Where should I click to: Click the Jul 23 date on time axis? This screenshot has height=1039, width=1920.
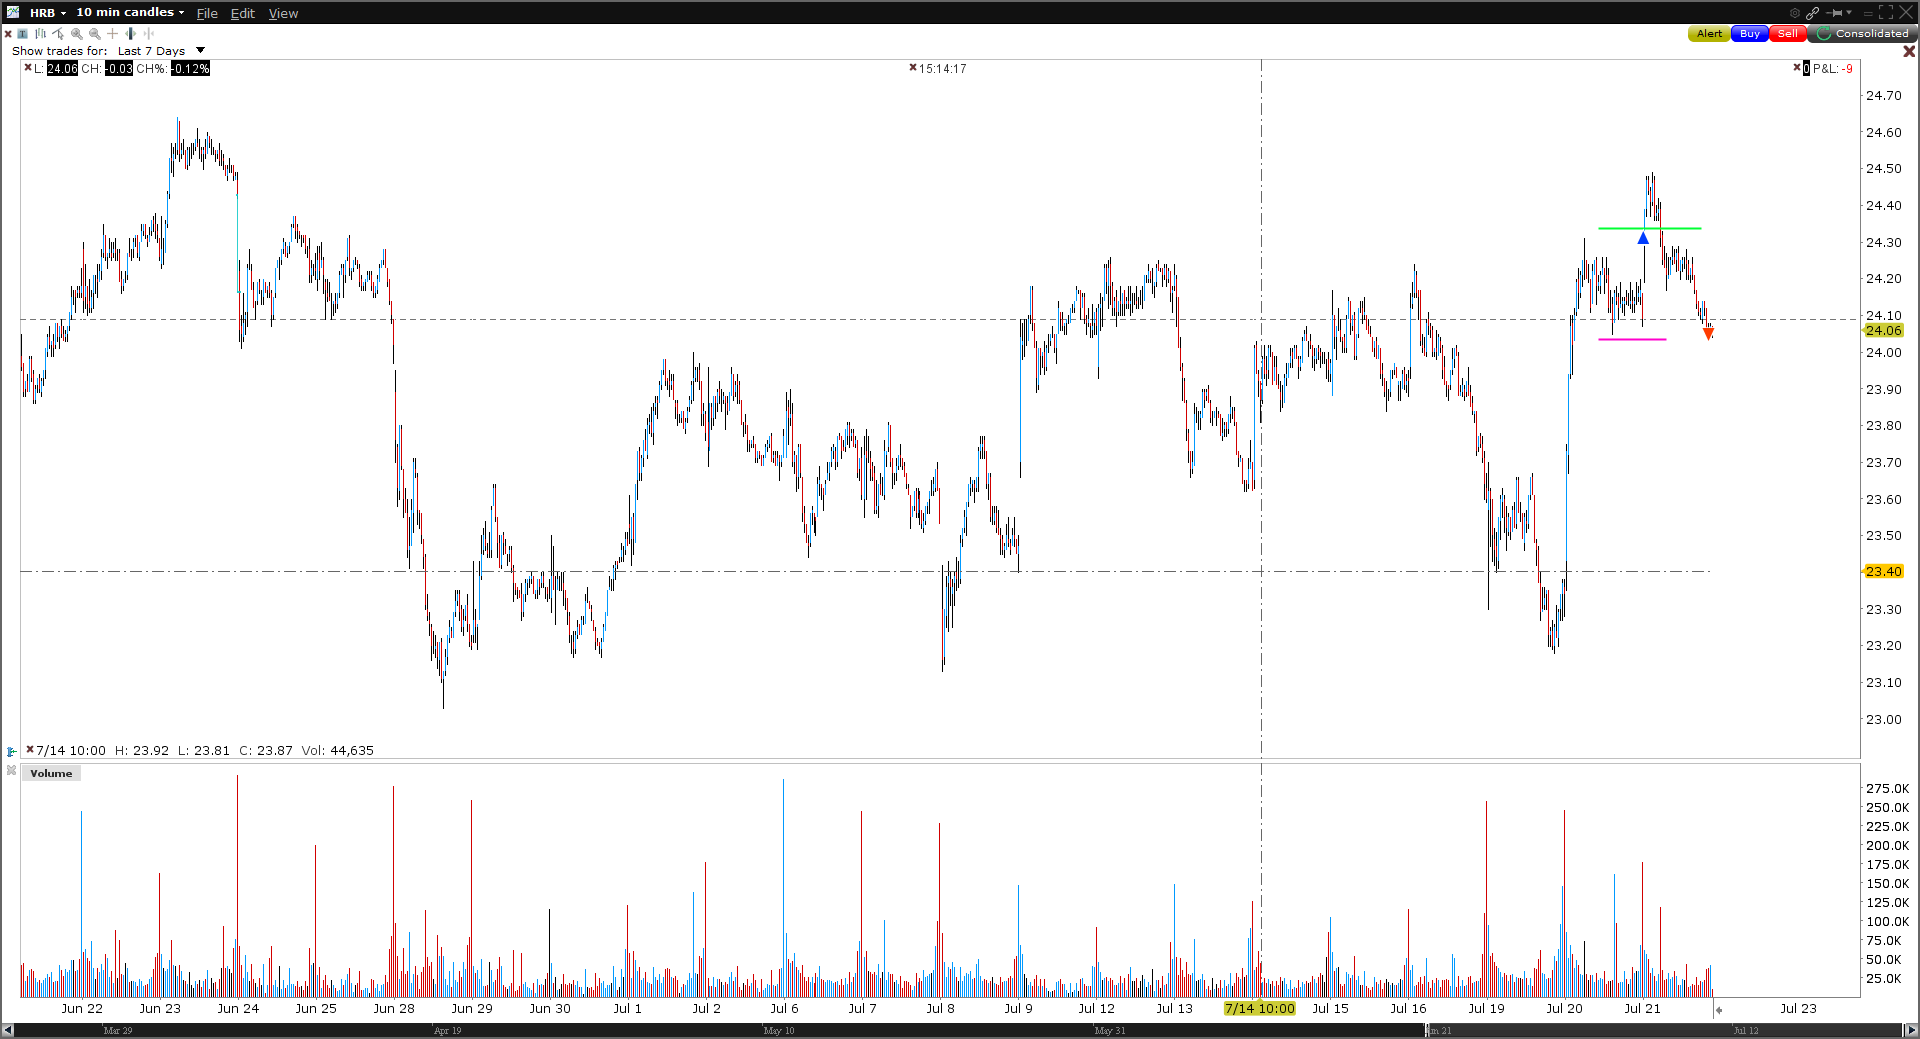click(x=1798, y=1008)
